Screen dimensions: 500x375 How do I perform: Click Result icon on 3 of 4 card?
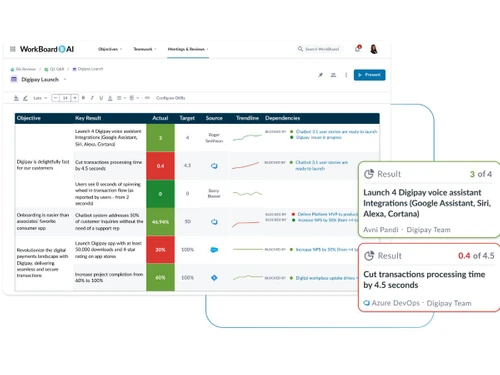coord(369,174)
